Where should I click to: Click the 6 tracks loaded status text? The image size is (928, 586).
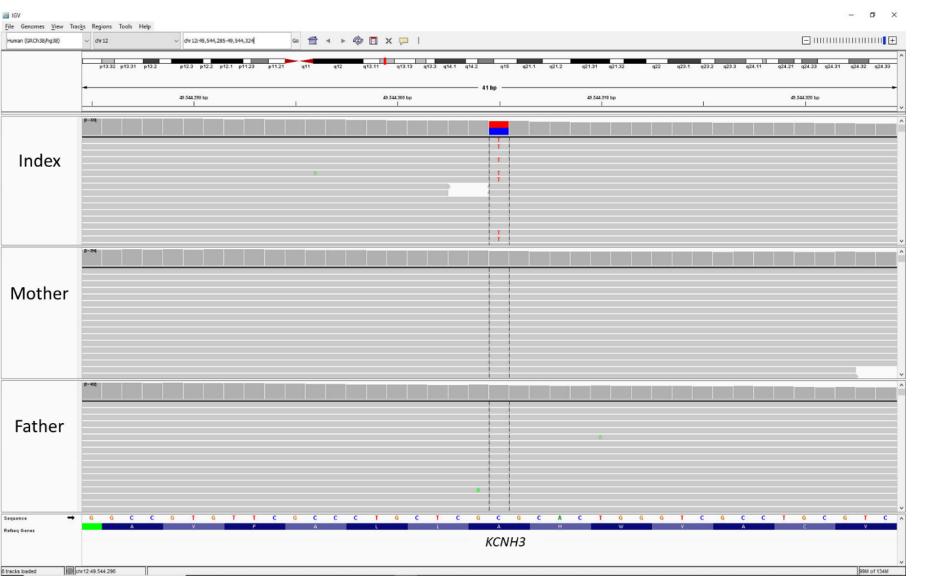pos(19,571)
